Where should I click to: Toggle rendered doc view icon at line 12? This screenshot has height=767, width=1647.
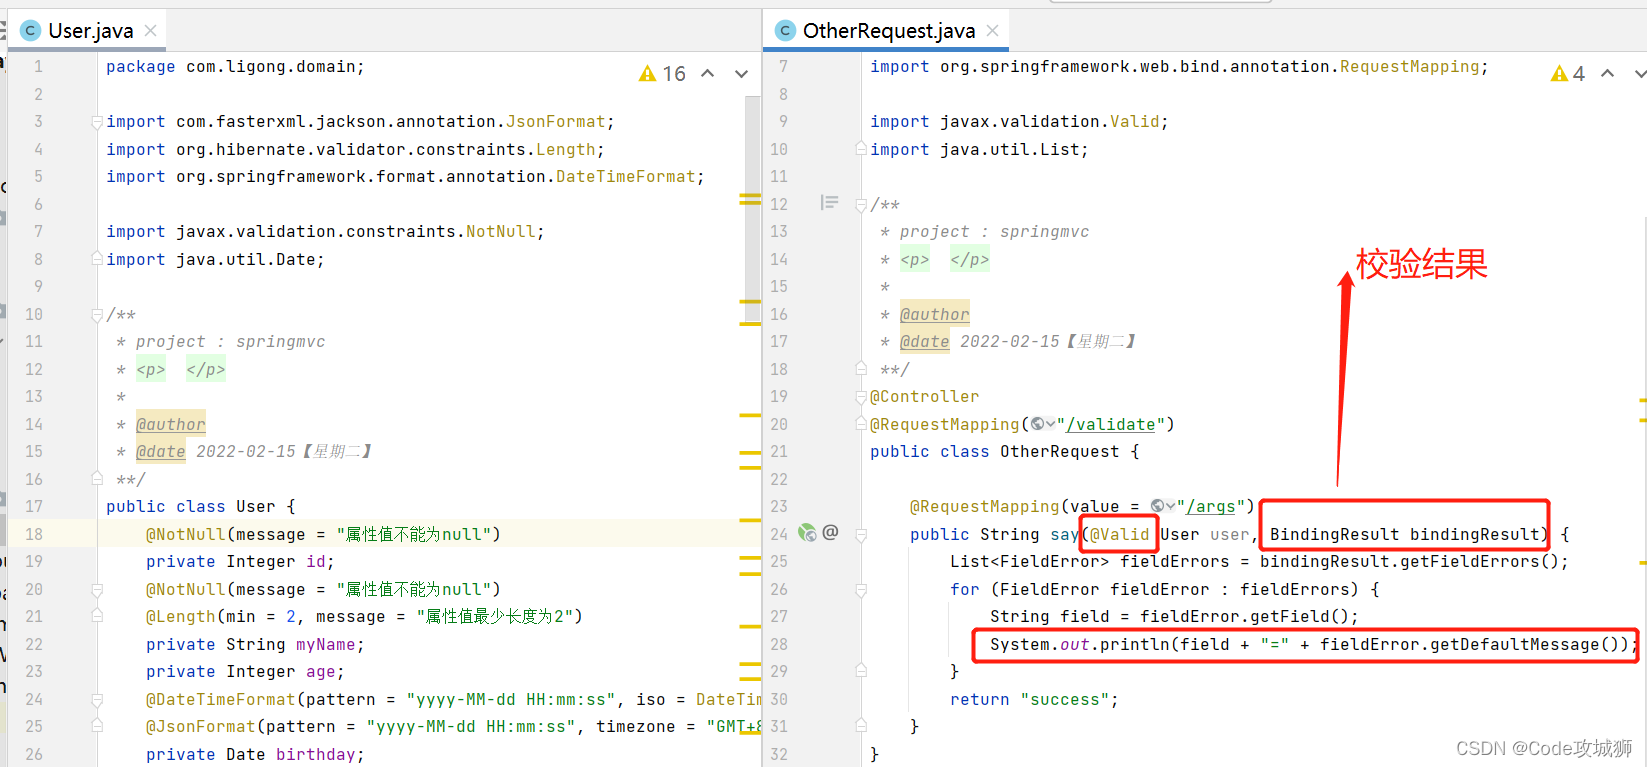click(829, 203)
